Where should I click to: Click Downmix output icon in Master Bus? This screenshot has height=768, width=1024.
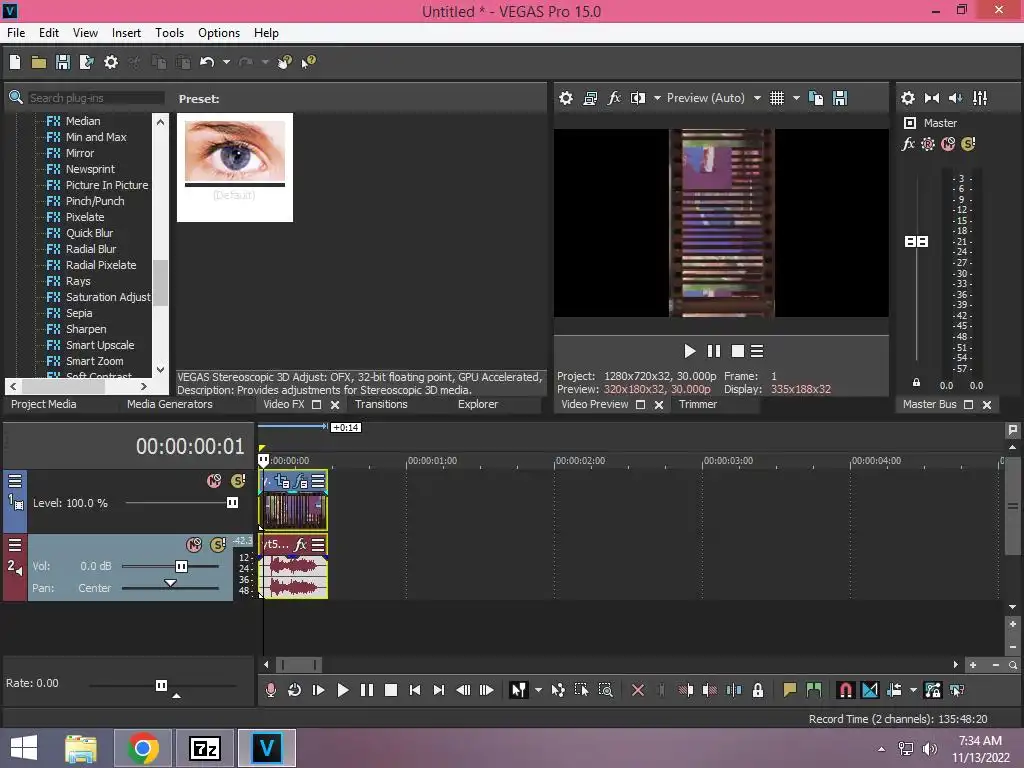pos(932,98)
